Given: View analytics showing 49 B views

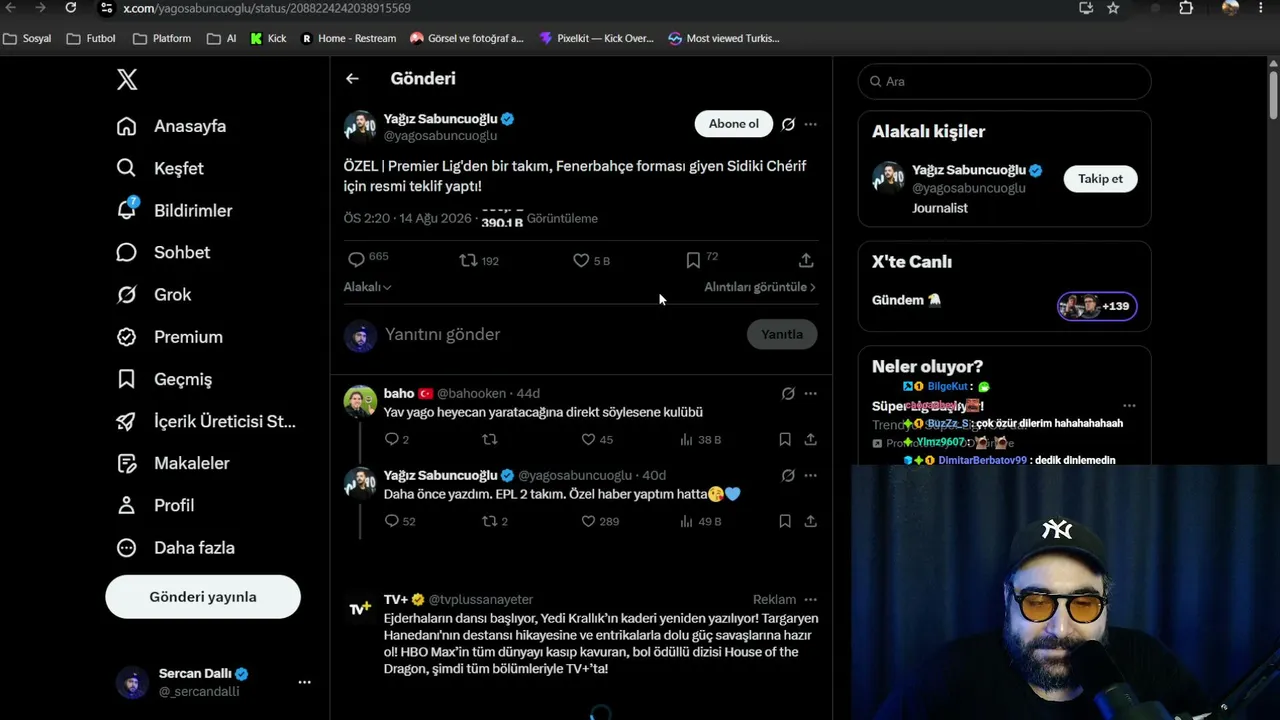Looking at the screenshot, I should pos(700,521).
